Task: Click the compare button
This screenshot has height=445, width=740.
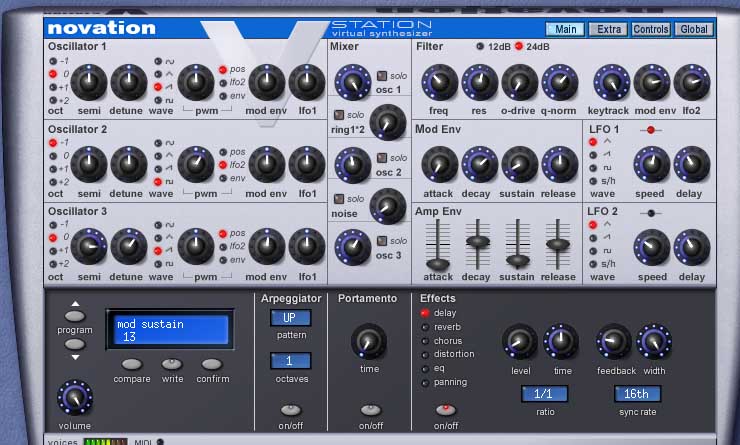Action: (132, 364)
